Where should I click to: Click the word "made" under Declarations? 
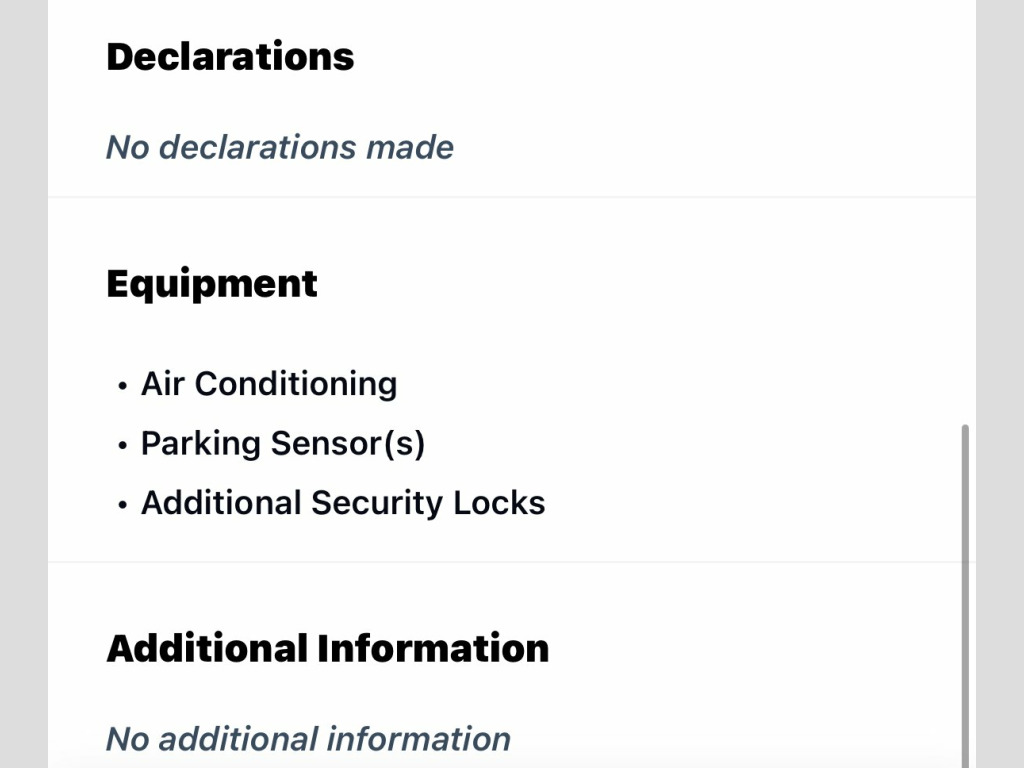(x=410, y=147)
